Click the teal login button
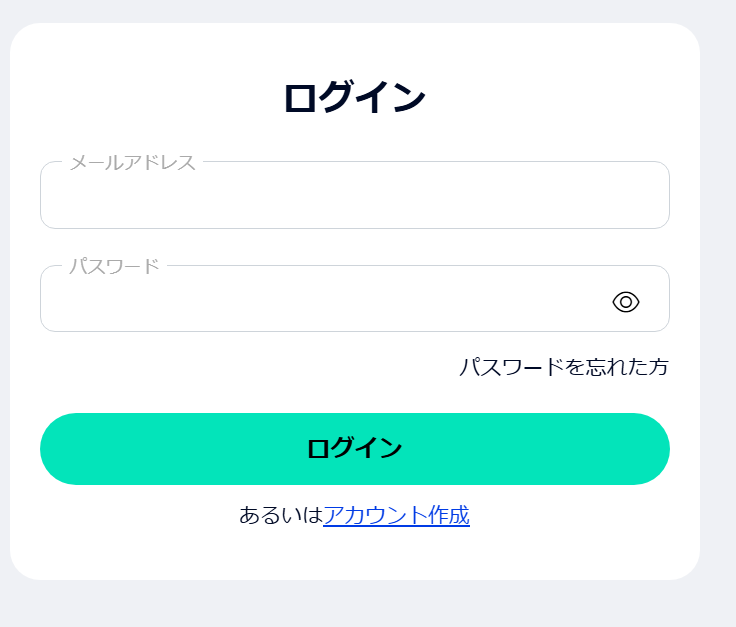Image resolution: width=736 pixels, height=627 pixels. [x=354, y=449]
